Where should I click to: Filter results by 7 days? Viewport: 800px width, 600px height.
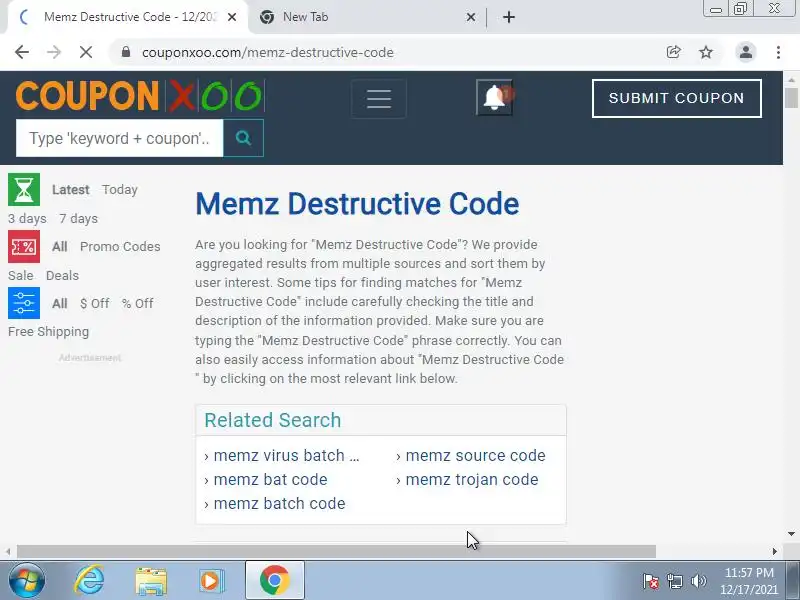point(79,218)
